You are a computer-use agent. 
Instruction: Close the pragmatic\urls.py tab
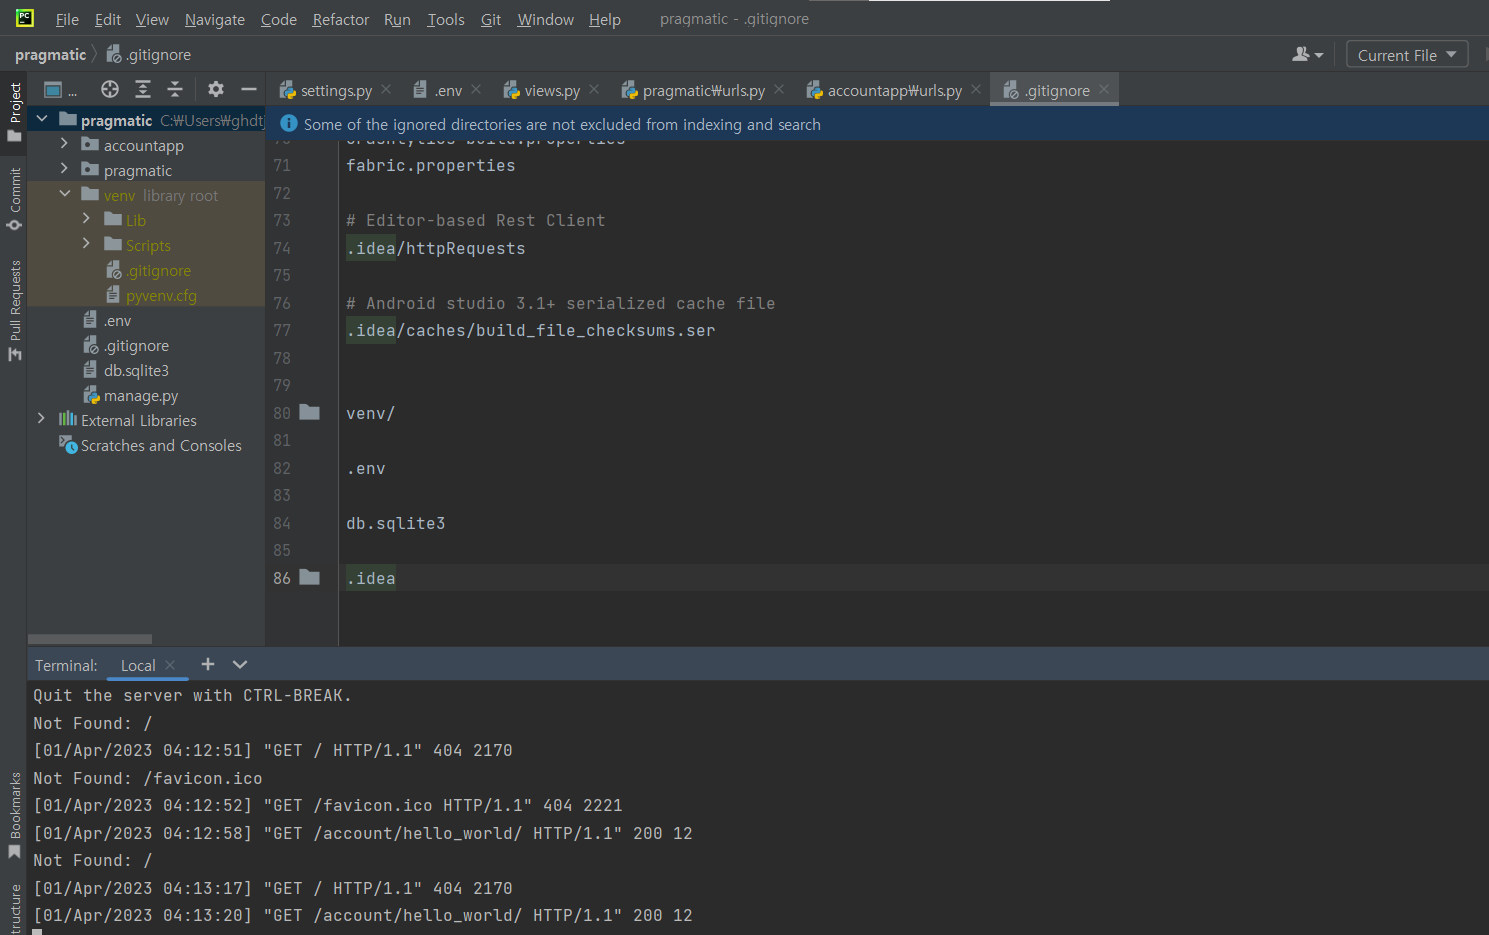pyautogui.click(x=779, y=89)
